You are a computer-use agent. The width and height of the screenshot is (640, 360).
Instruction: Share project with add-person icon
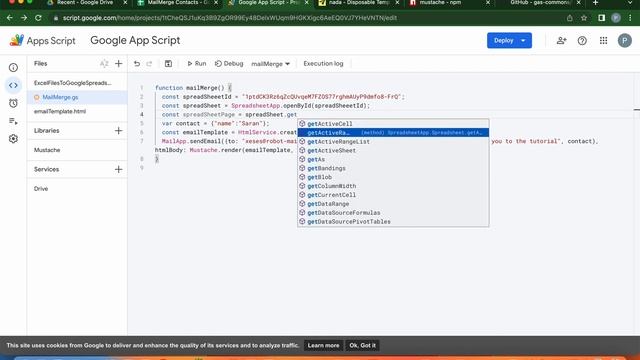point(561,40)
